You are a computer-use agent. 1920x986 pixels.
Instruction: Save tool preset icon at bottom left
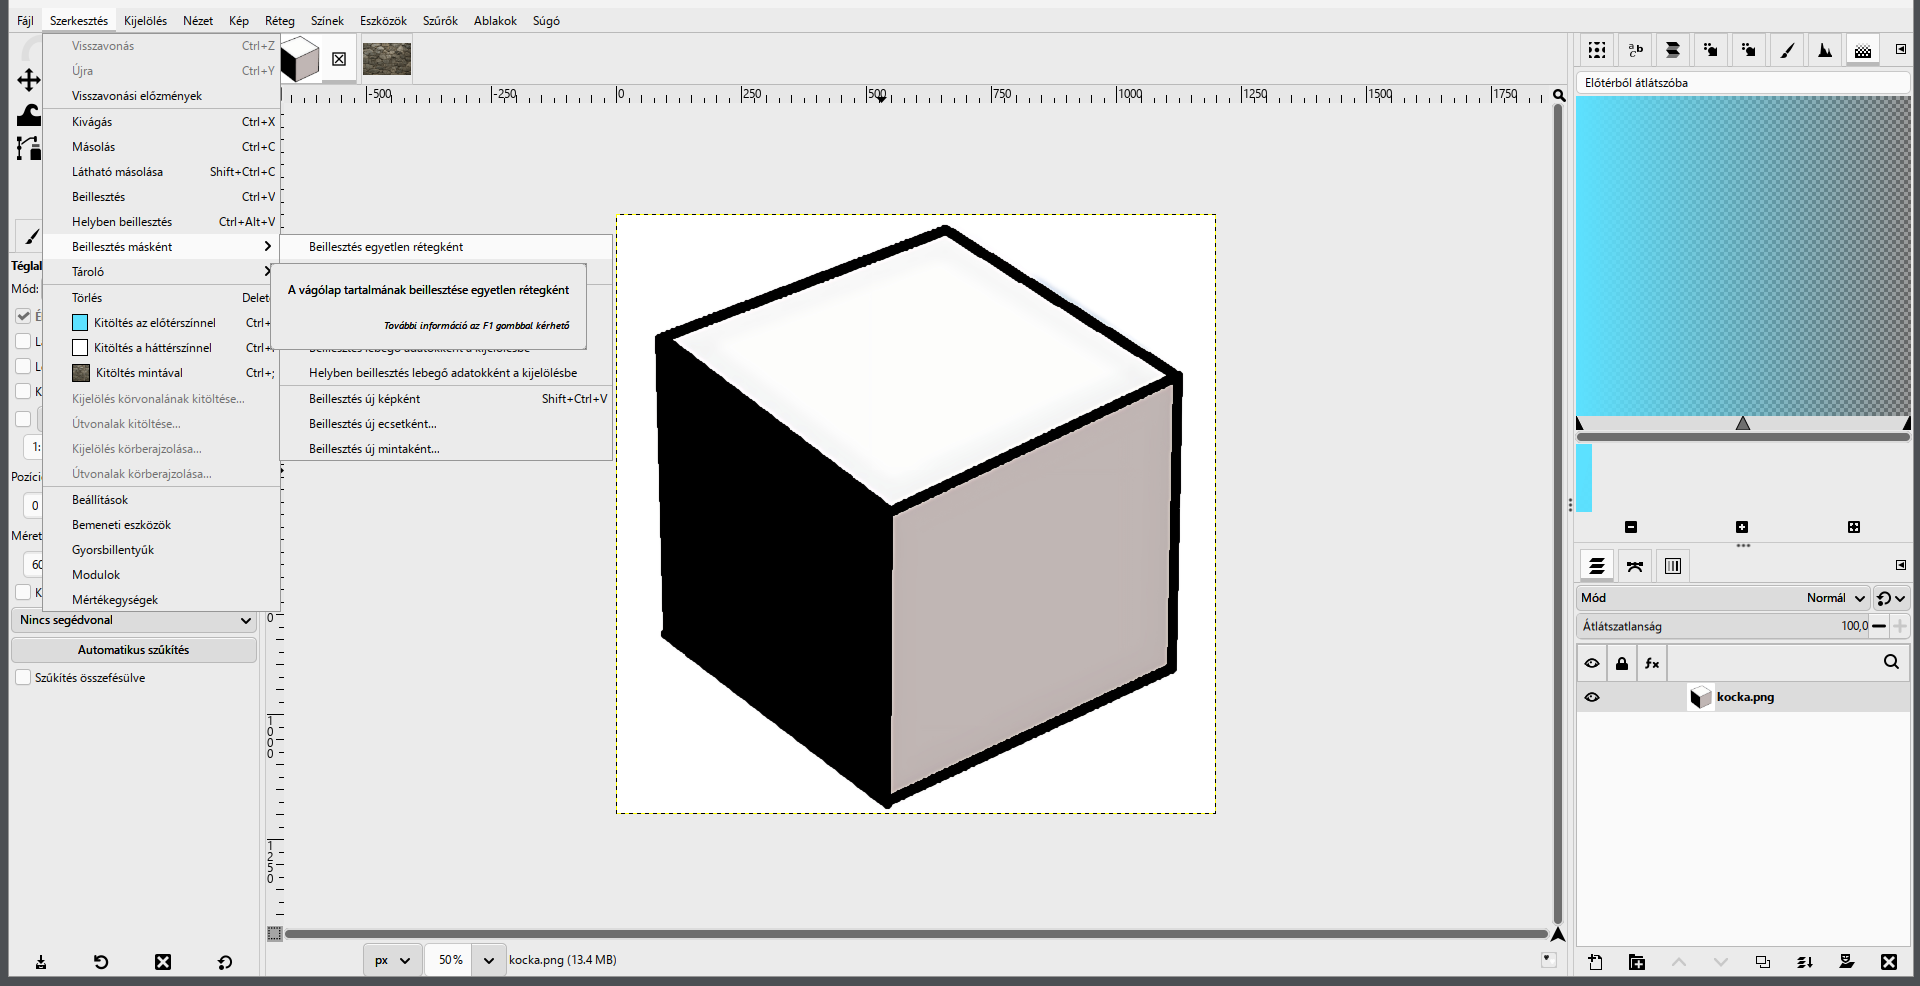[x=41, y=962]
